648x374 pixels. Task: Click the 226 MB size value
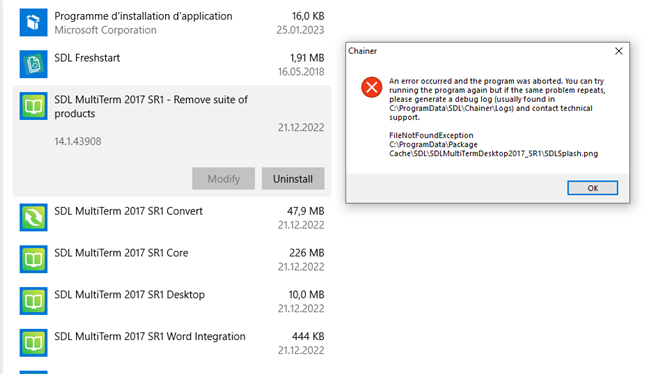307,253
